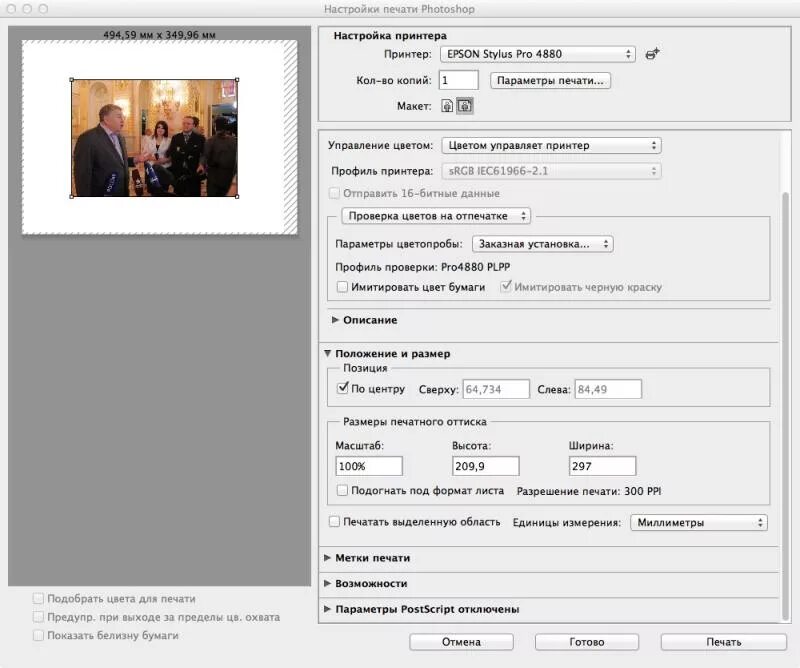This screenshot has height=668, width=800.
Task: Open Параметры печати... button
Action: click(550, 80)
